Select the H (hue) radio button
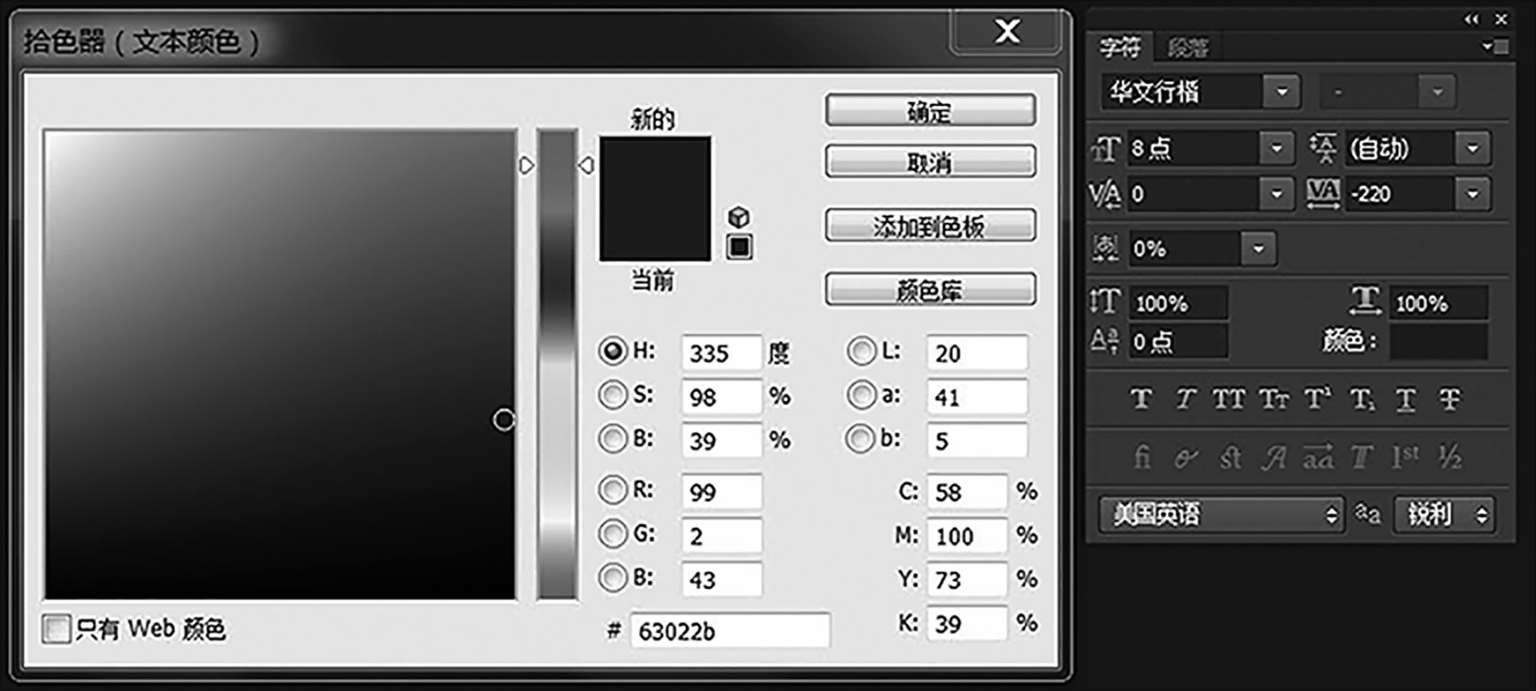The height and width of the screenshot is (691, 1536). [612, 351]
